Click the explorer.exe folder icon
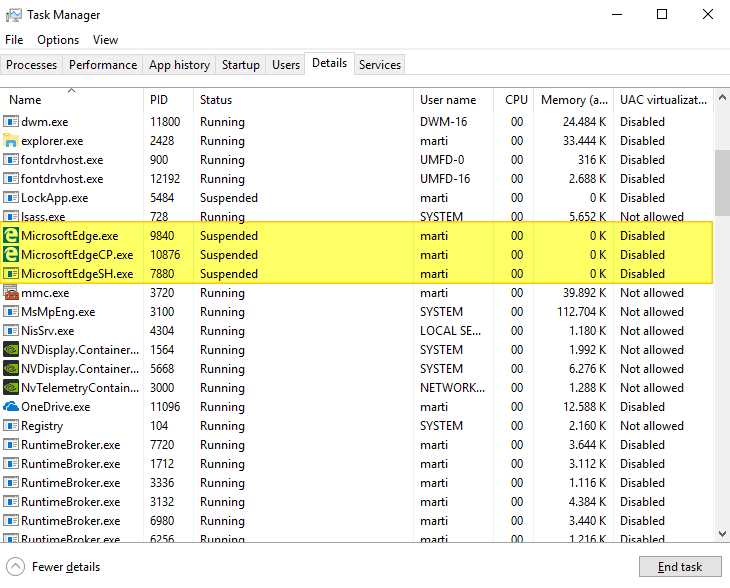730x588 pixels. click(x=10, y=141)
